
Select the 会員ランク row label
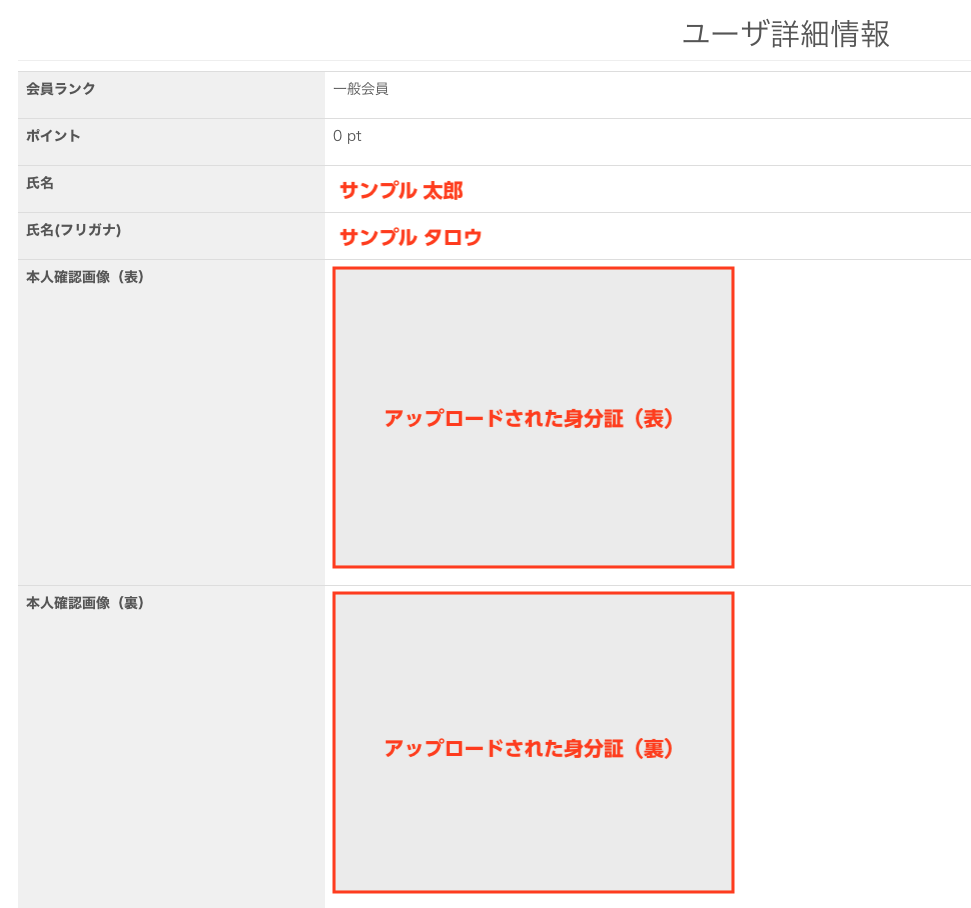point(61,89)
